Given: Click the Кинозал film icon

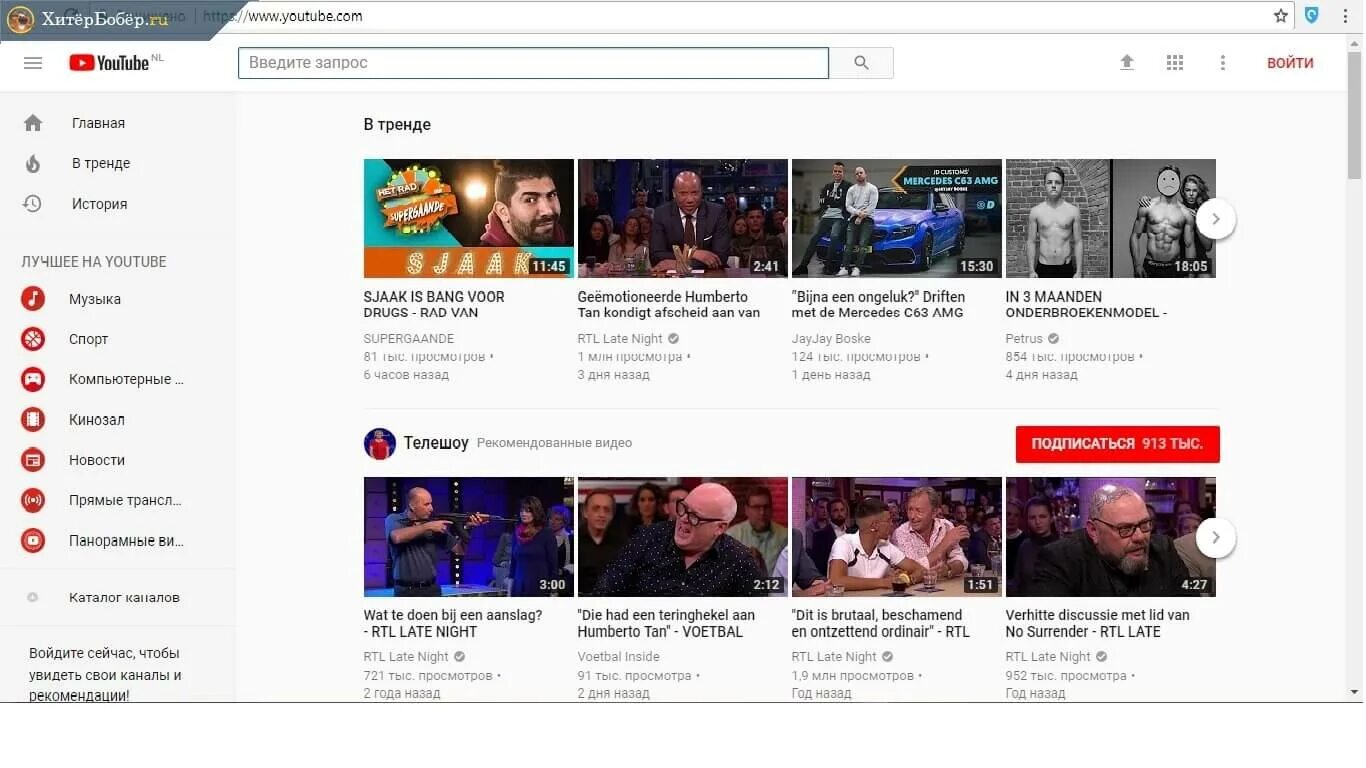Looking at the screenshot, I should (x=33, y=420).
